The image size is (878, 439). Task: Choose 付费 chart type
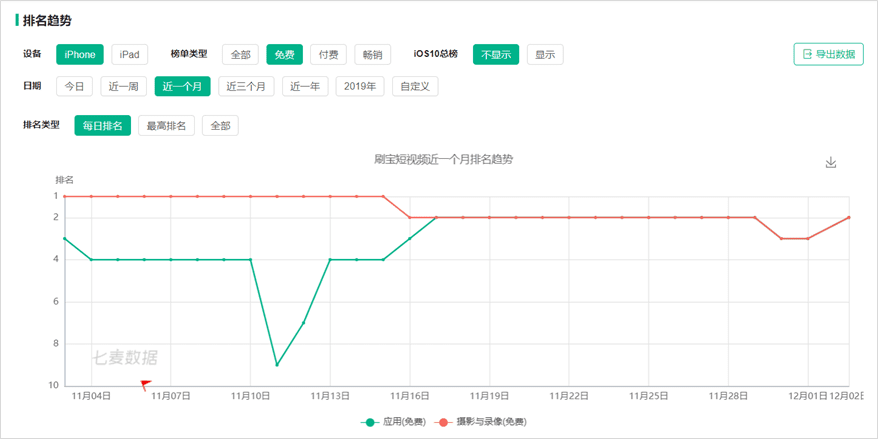point(329,54)
